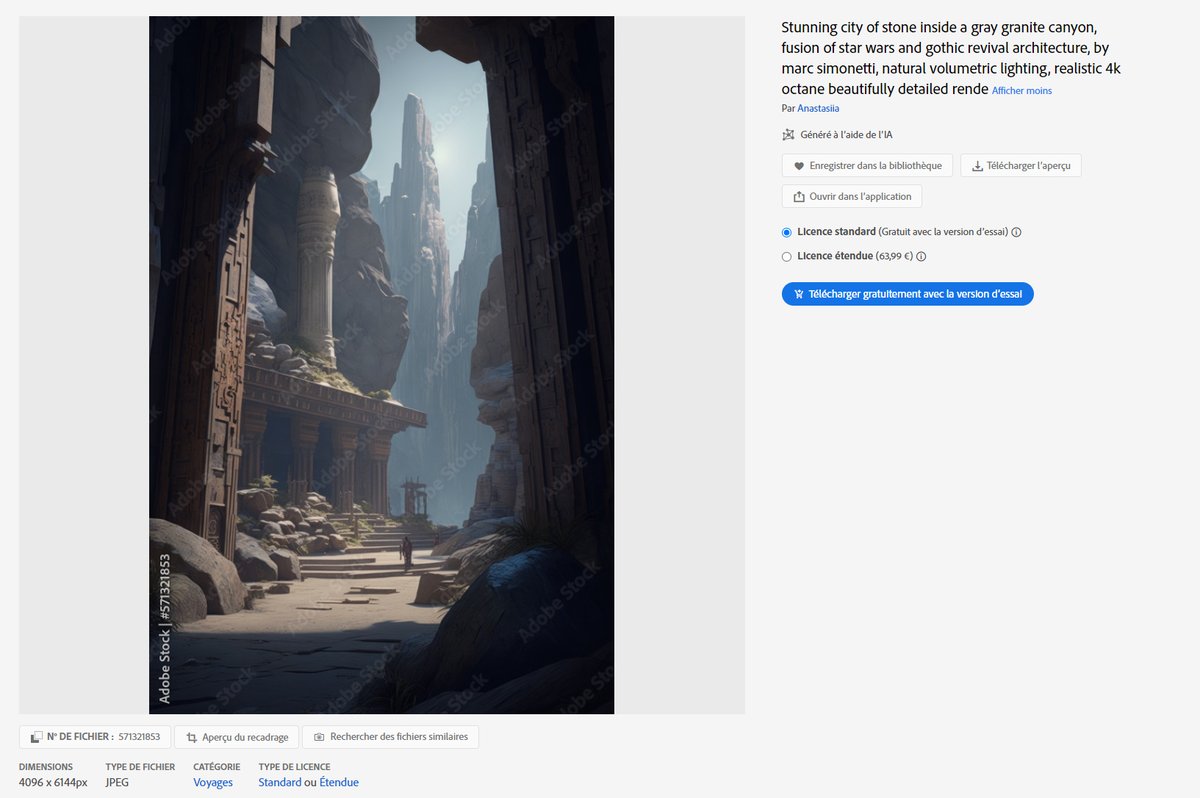Click the cart icon in the blue download button
This screenshot has height=798, width=1200.
799,294
